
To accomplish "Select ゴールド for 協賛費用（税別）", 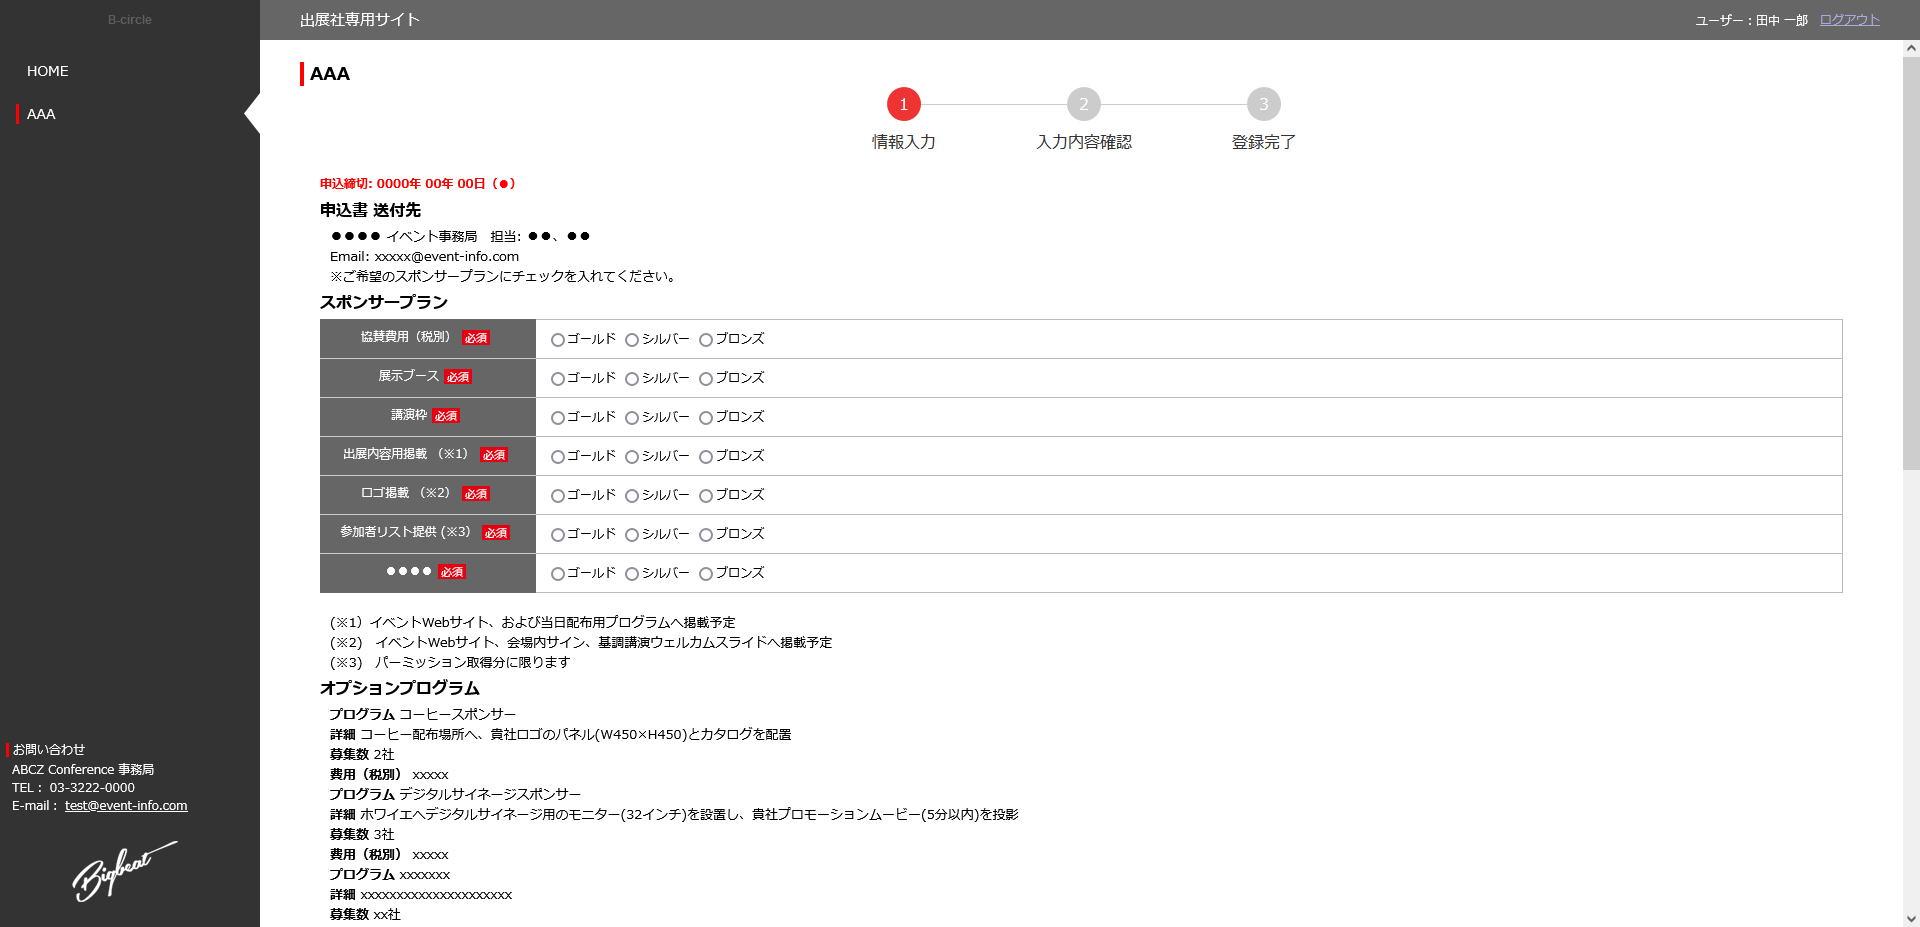I will click(x=558, y=340).
